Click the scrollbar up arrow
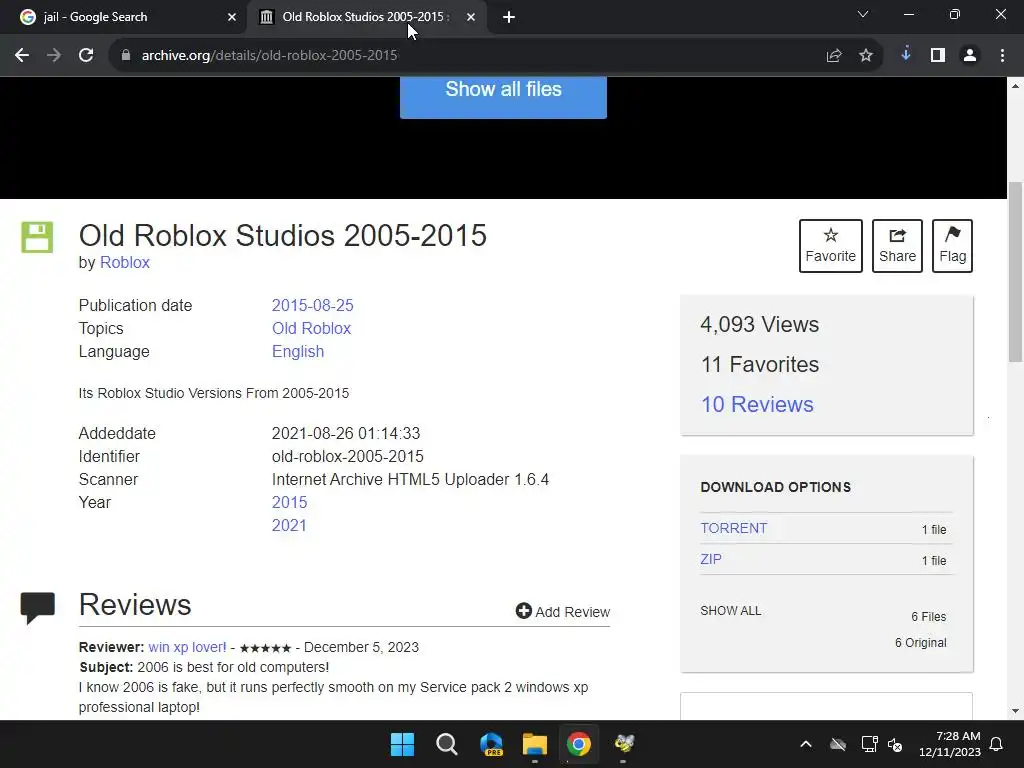The image size is (1024, 768). (x=1016, y=86)
